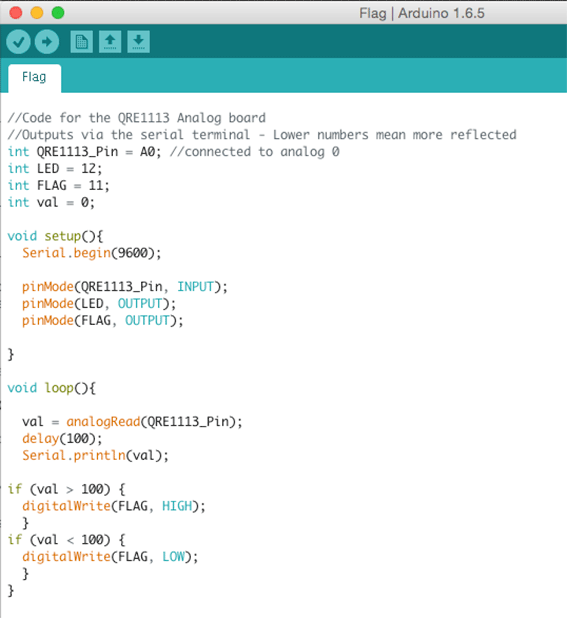
Task: Click the 'Serial.println(val);' line
Action: (x=95, y=456)
